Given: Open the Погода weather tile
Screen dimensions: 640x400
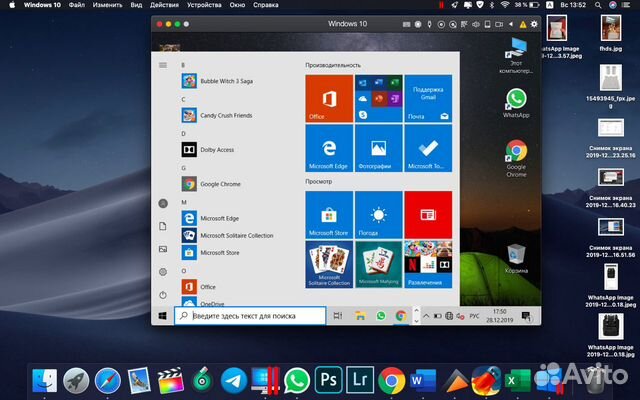Looking at the screenshot, I should coord(378,215).
